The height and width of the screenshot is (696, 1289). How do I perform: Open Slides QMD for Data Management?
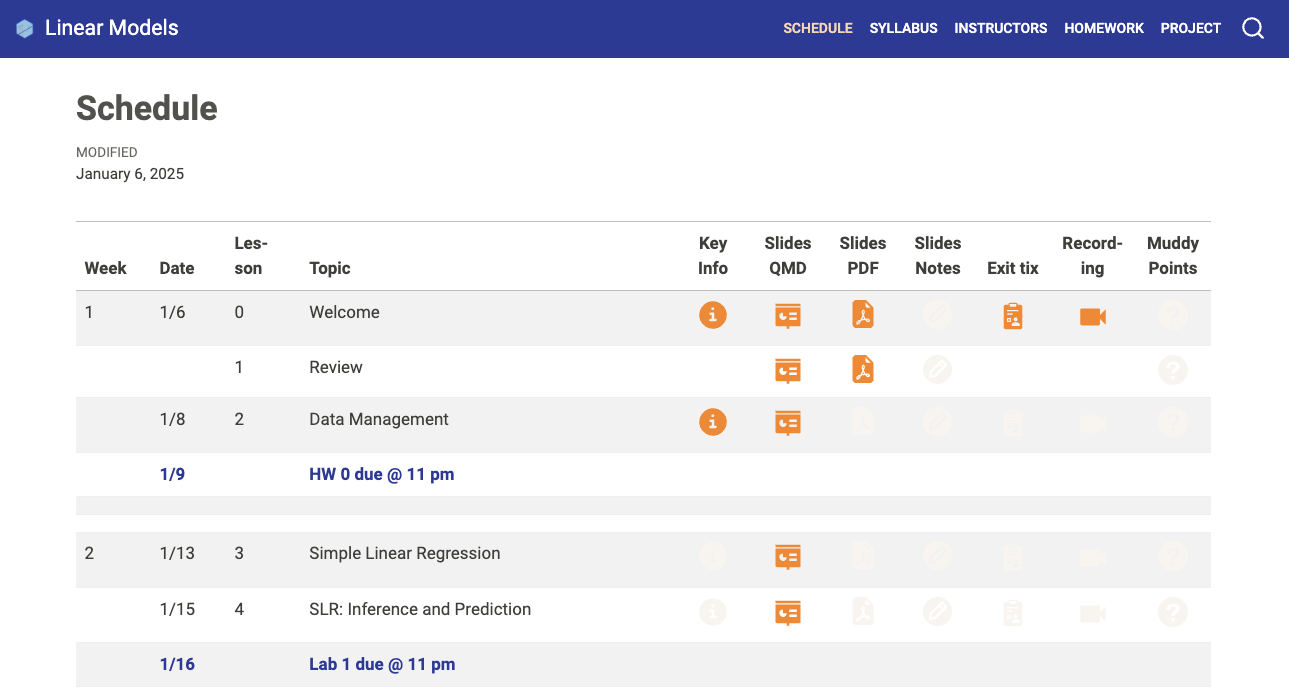click(x=788, y=423)
